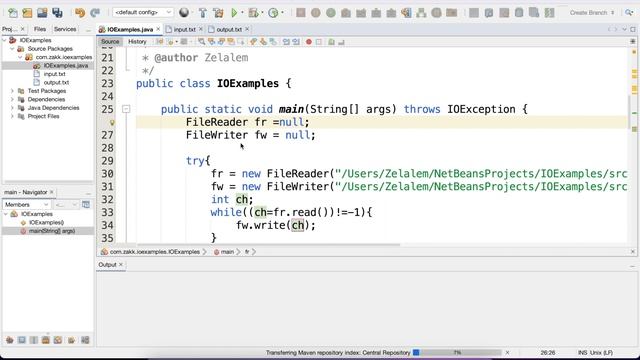Viewport: 640px width, 360px height.
Task: Open the editor tab list dropdown arrow
Action: (x=624, y=29)
